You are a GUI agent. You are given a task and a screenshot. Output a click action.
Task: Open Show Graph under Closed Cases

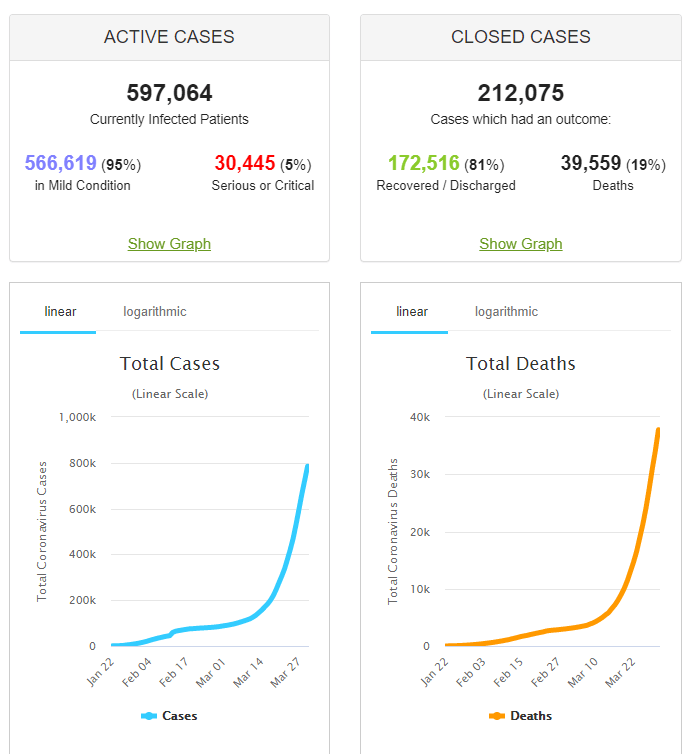[520, 244]
